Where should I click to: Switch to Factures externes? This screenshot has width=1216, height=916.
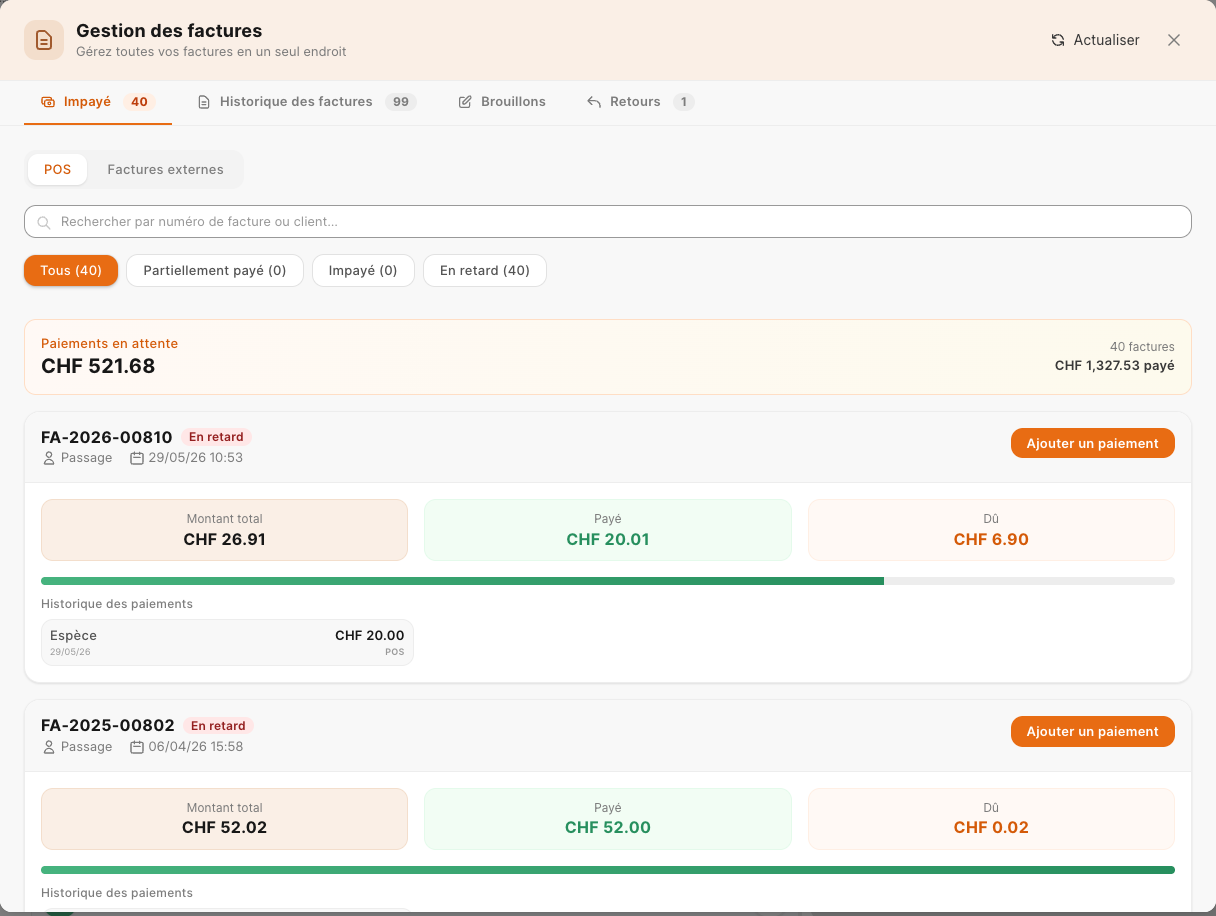point(166,170)
